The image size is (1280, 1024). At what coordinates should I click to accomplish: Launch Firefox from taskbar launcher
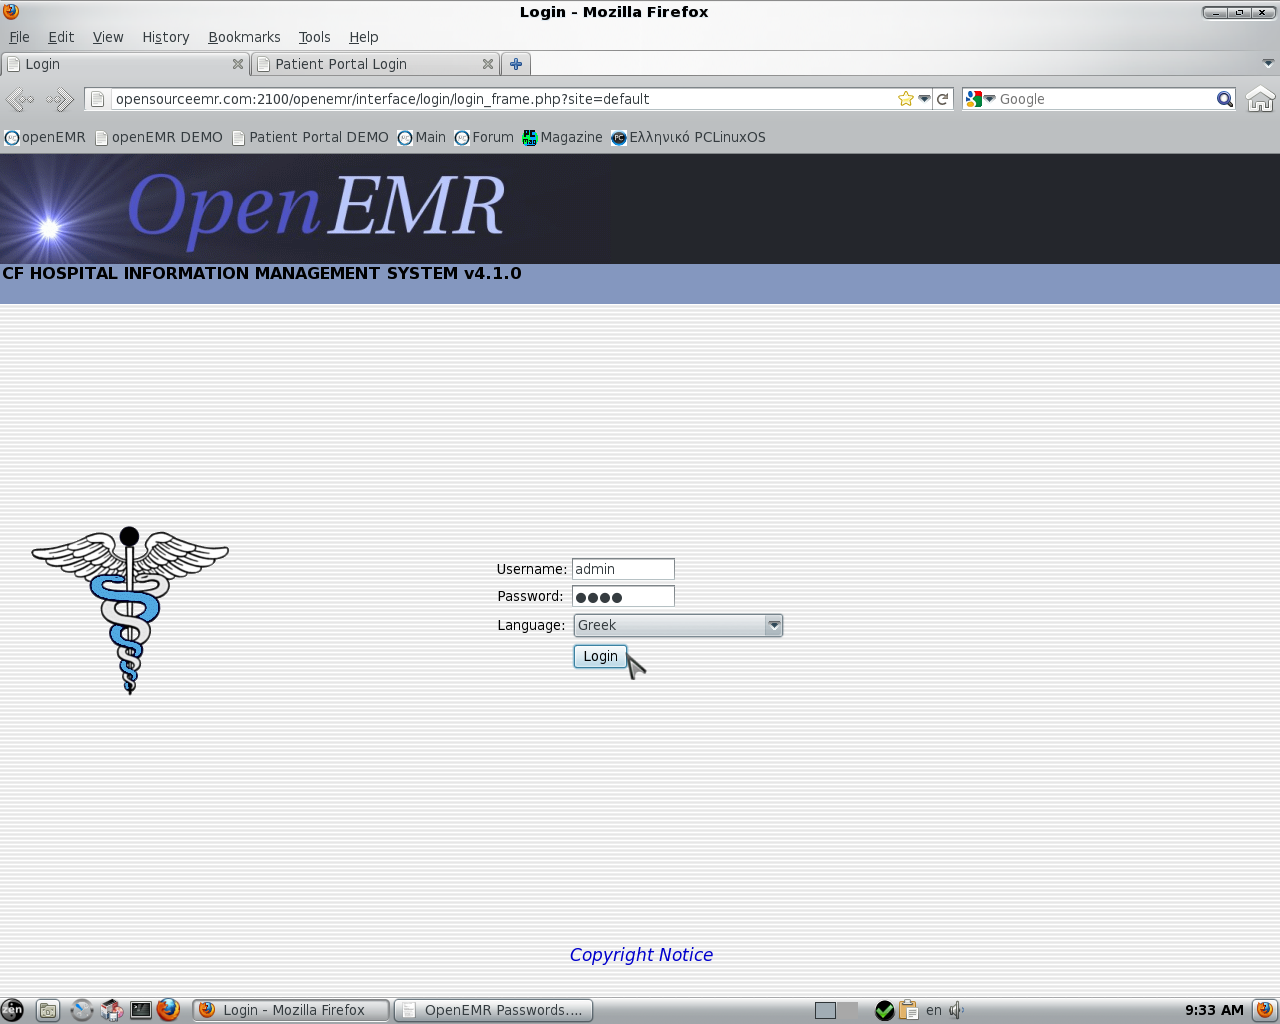point(168,1010)
